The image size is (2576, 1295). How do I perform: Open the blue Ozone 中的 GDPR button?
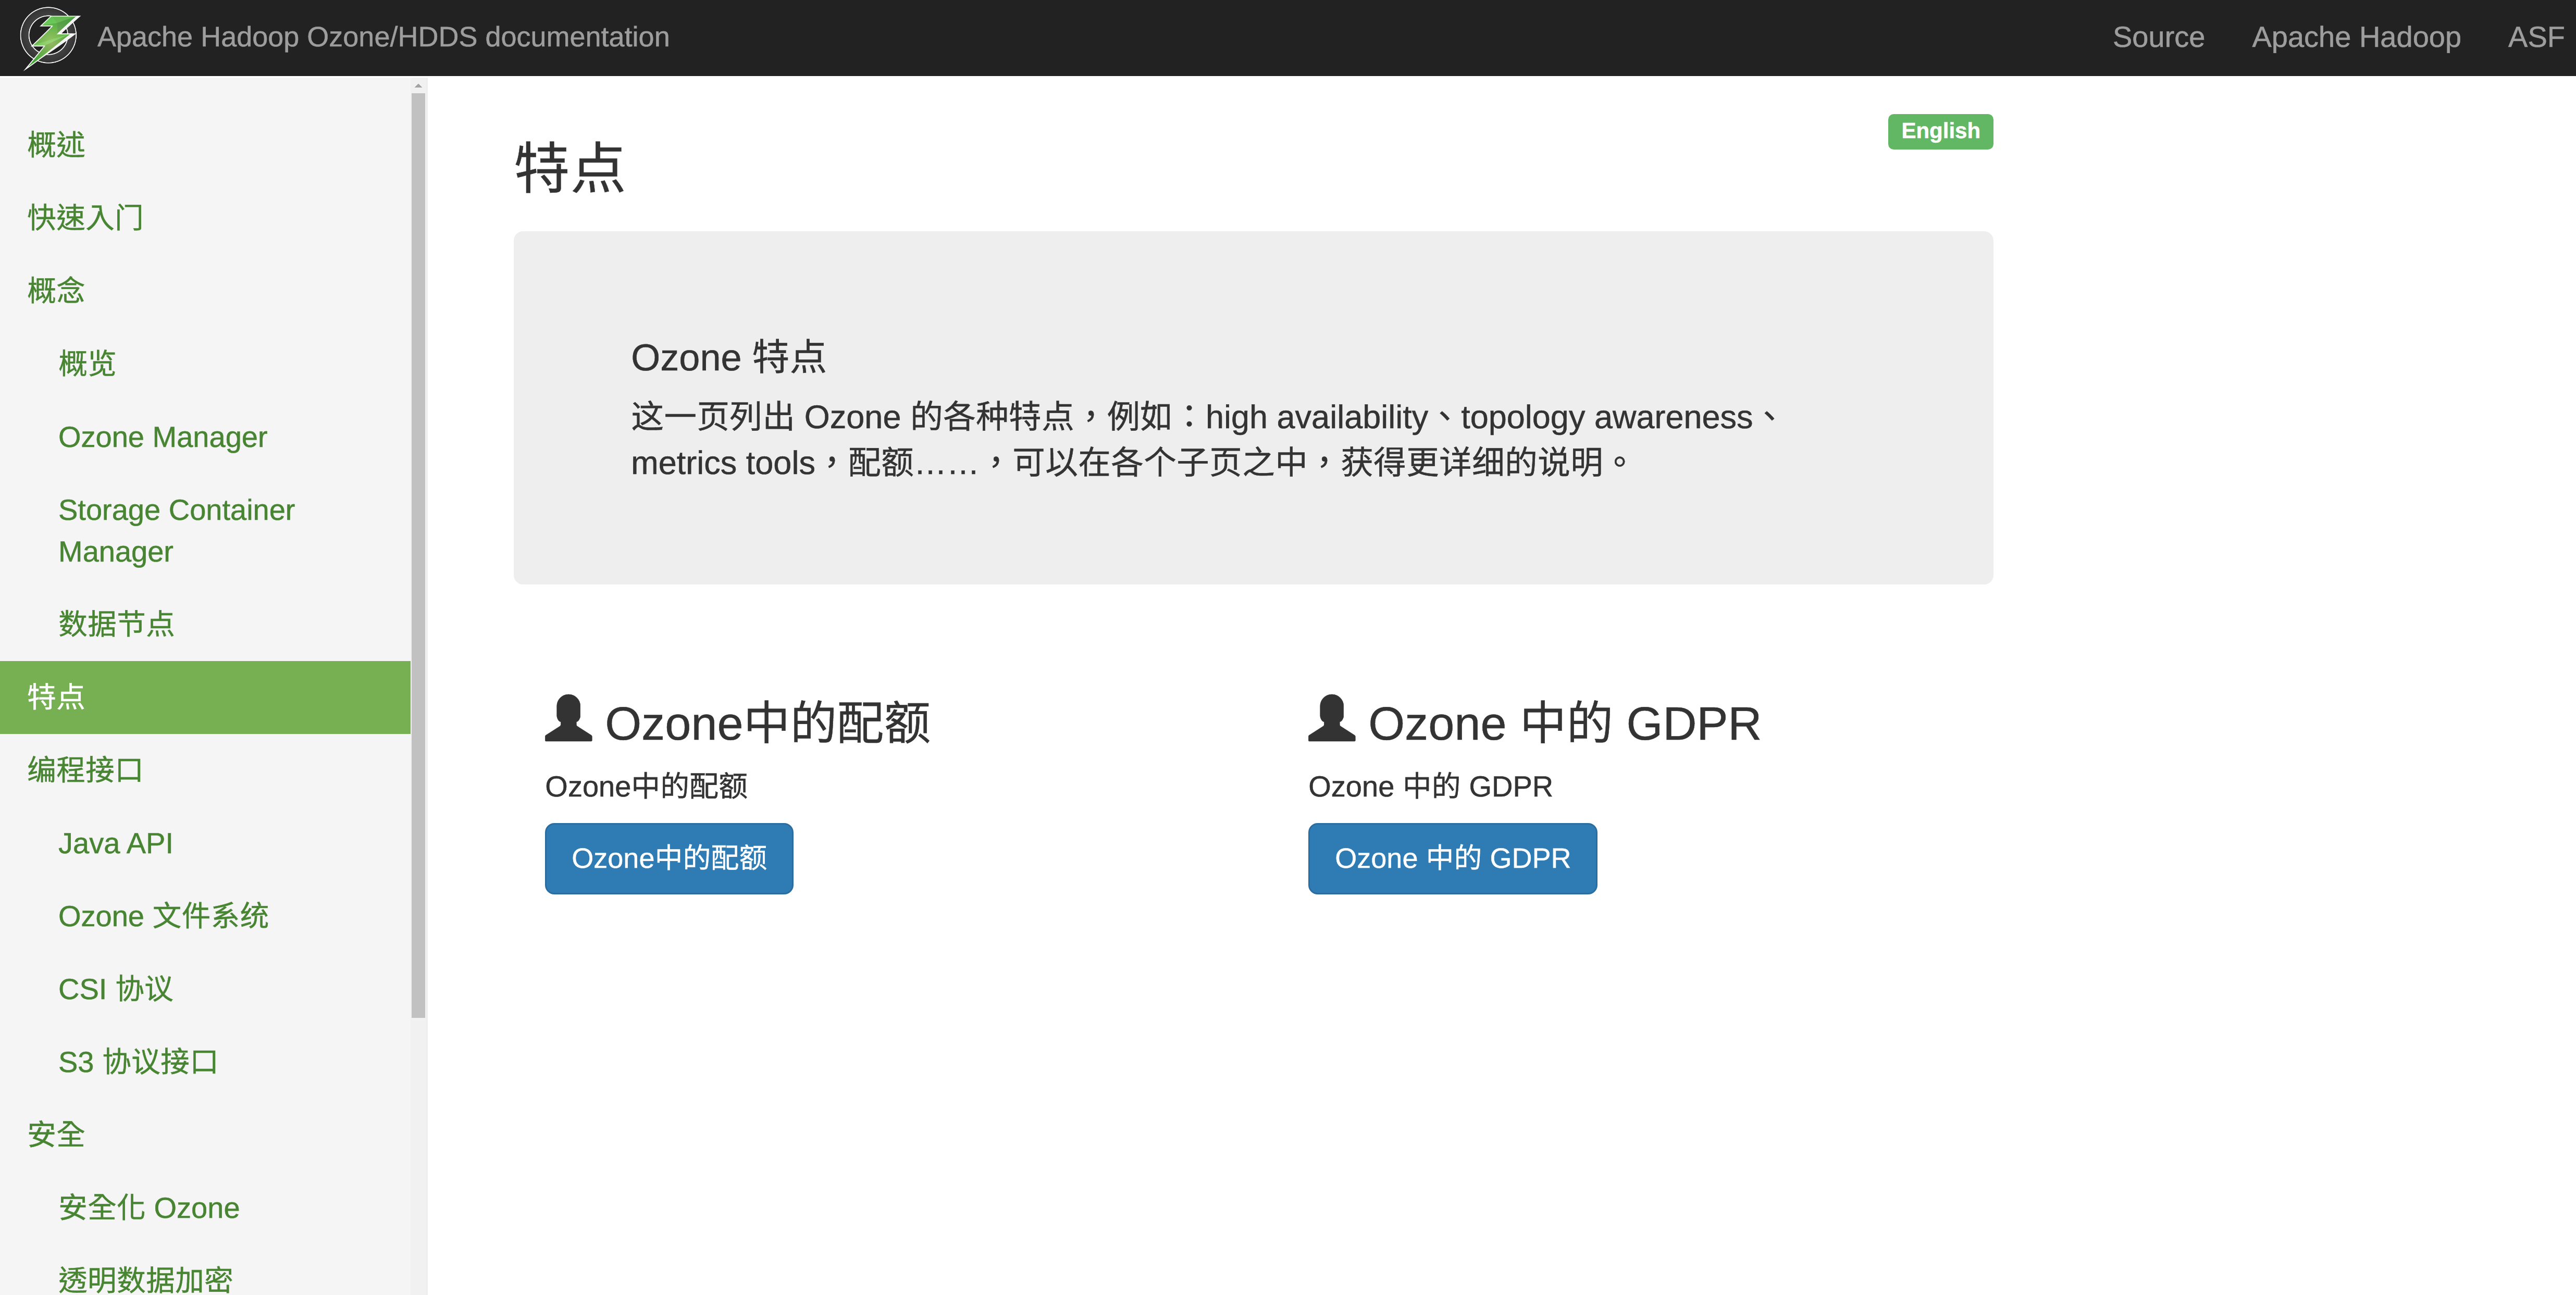1451,858
